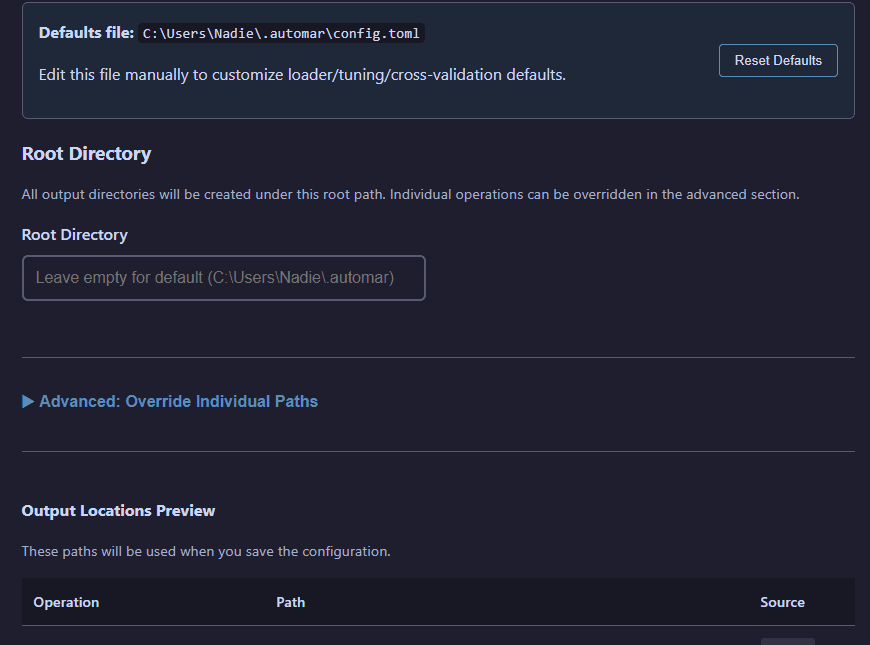Click the Output Locations Preview heading
This screenshot has width=870, height=645.
click(118, 511)
